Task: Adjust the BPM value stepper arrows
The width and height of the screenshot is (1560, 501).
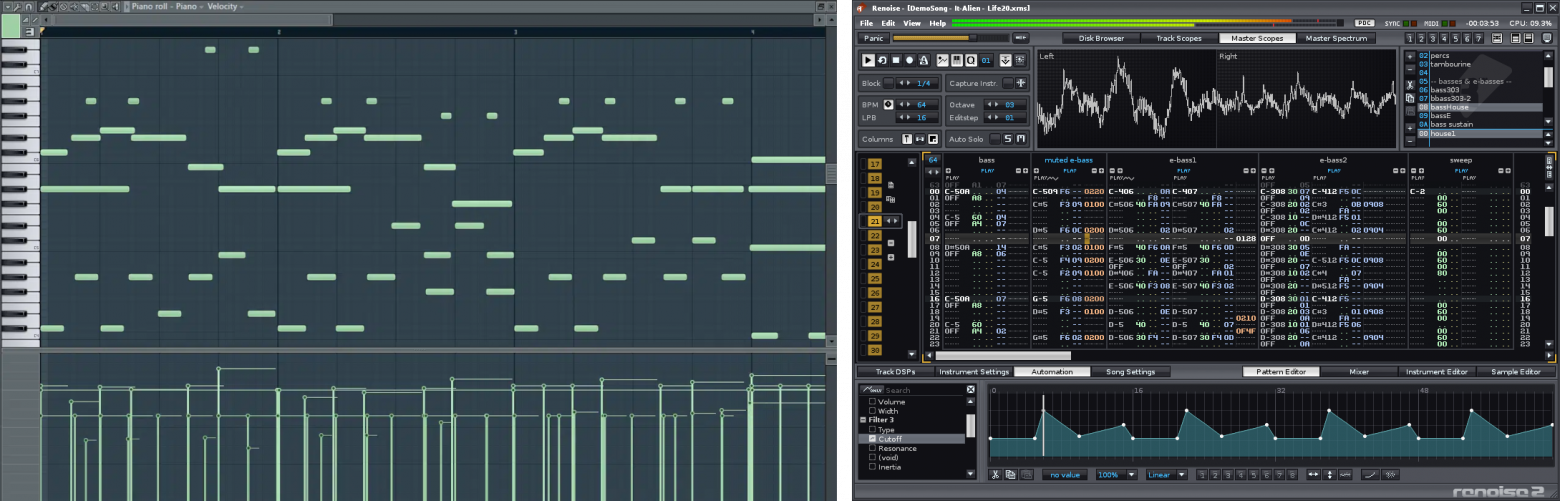Action: tap(904, 105)
